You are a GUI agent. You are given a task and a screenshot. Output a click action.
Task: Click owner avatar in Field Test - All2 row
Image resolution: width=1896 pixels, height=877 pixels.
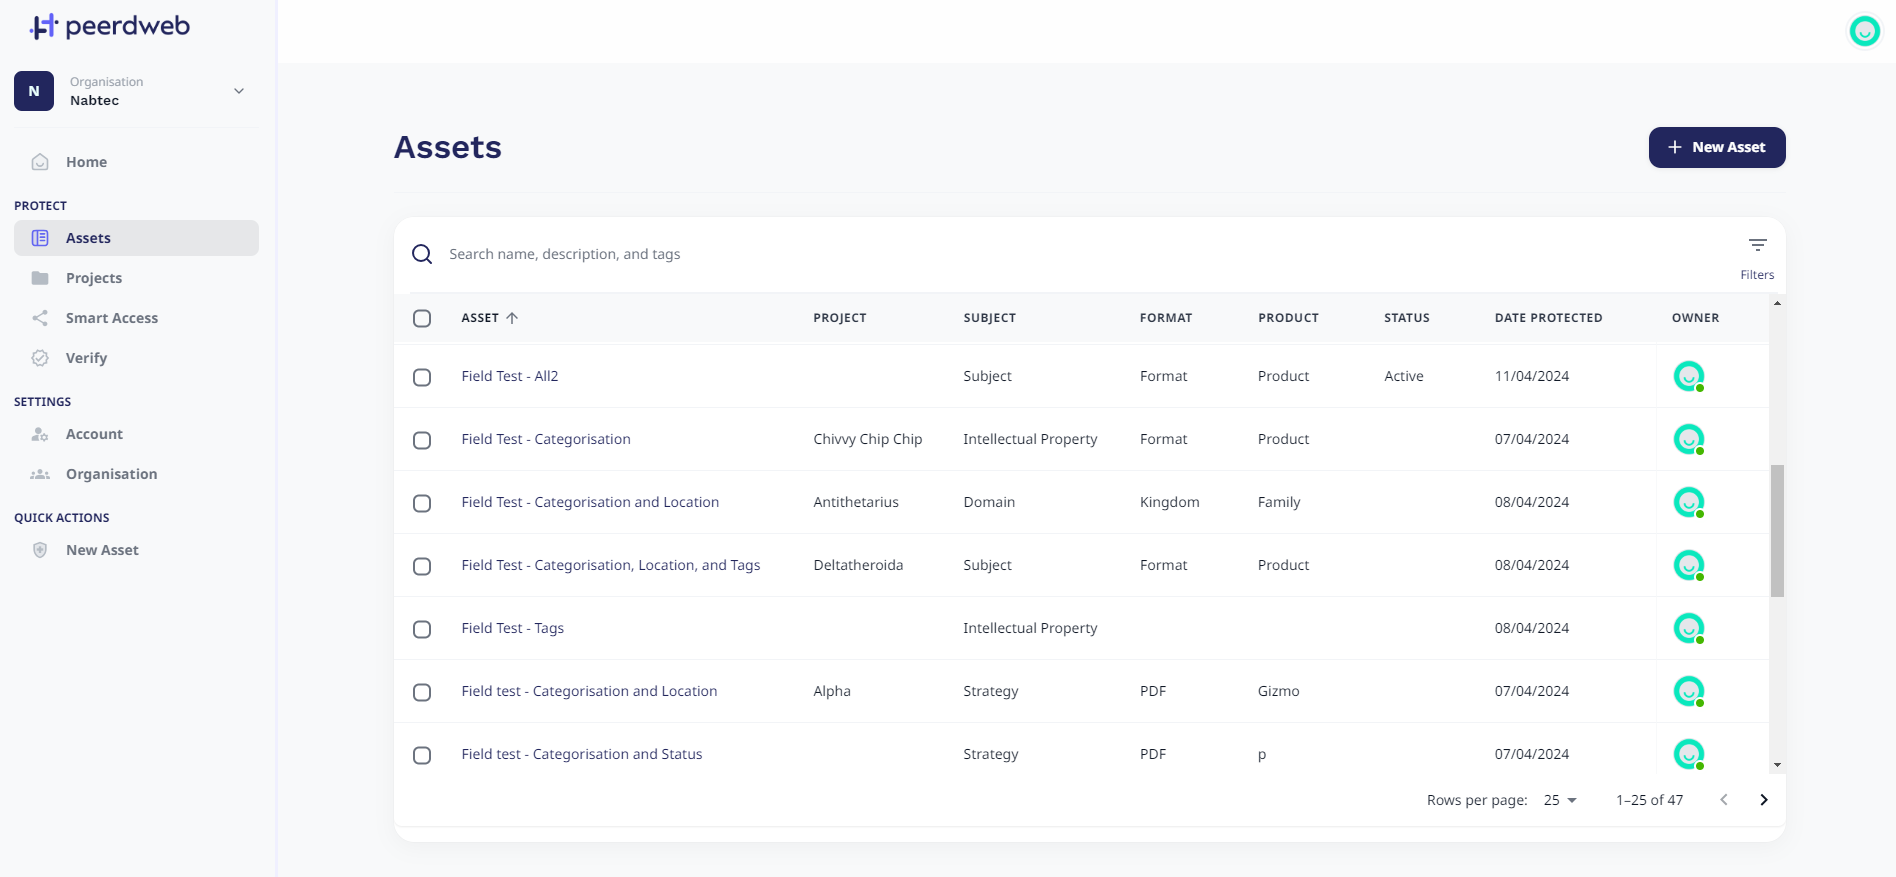(1689, 376)
